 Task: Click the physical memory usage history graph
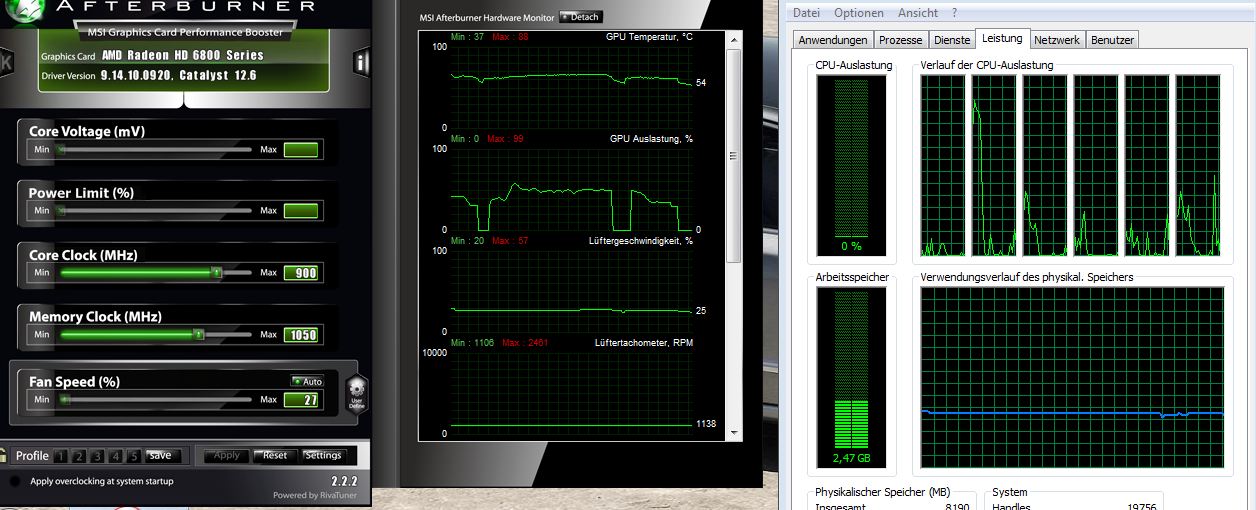coord(1072,378)
